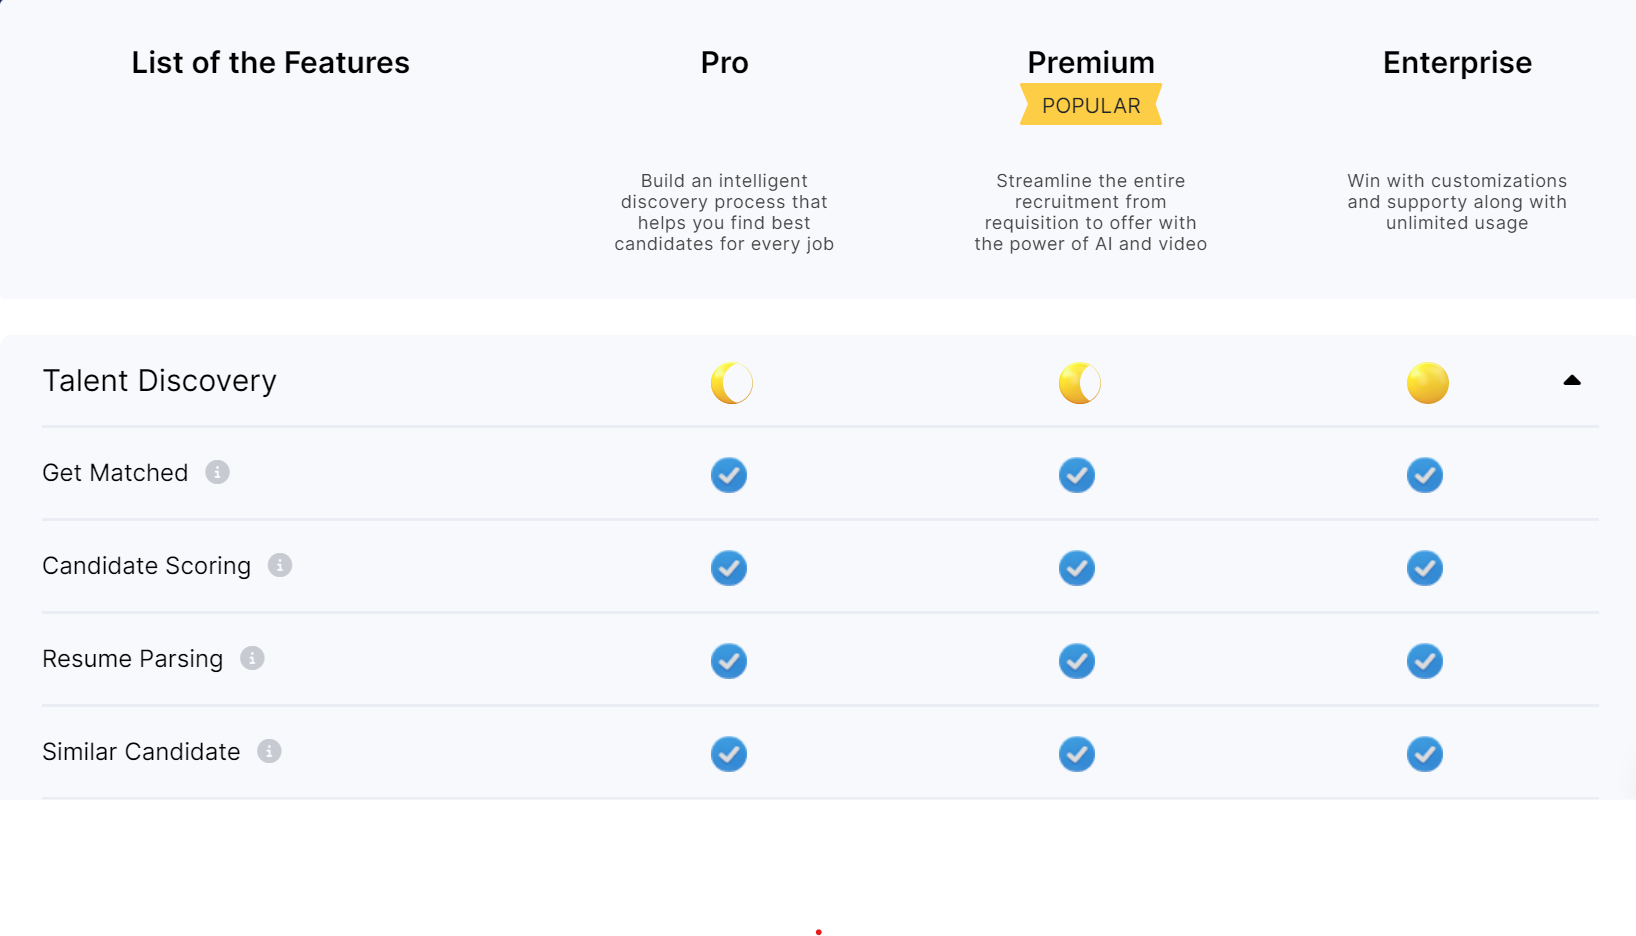
Task: Click Premium checkmark for Candidate Scoring
Action: (1077, 568)
